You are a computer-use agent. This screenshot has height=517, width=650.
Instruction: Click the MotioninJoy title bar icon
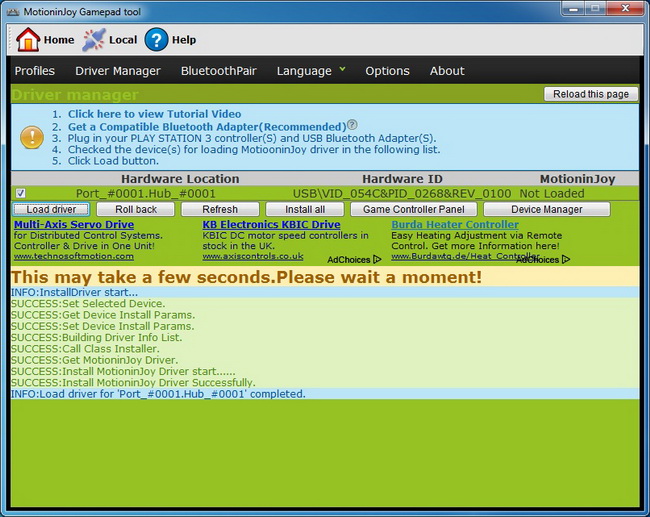(13, 9)
